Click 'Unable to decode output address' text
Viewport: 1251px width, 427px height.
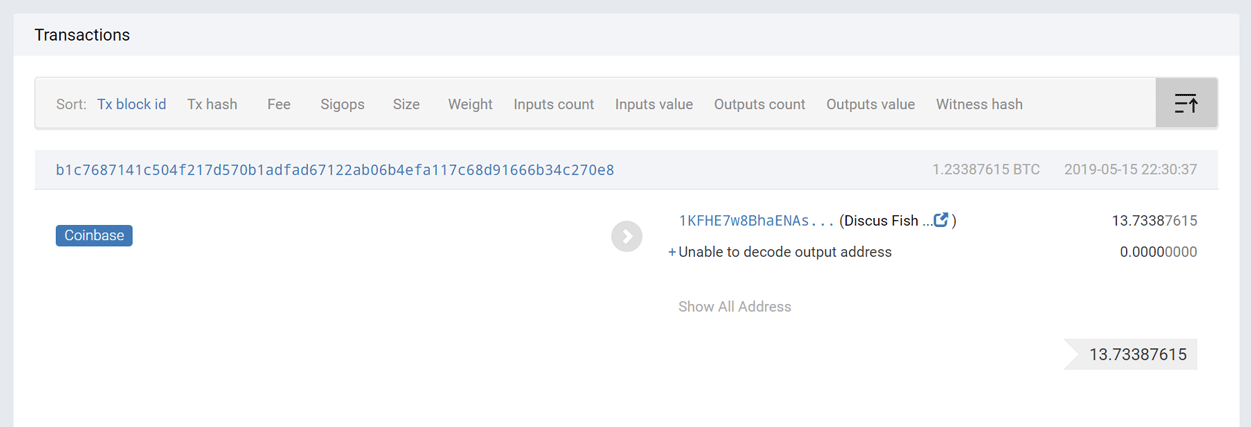[785, 252]
